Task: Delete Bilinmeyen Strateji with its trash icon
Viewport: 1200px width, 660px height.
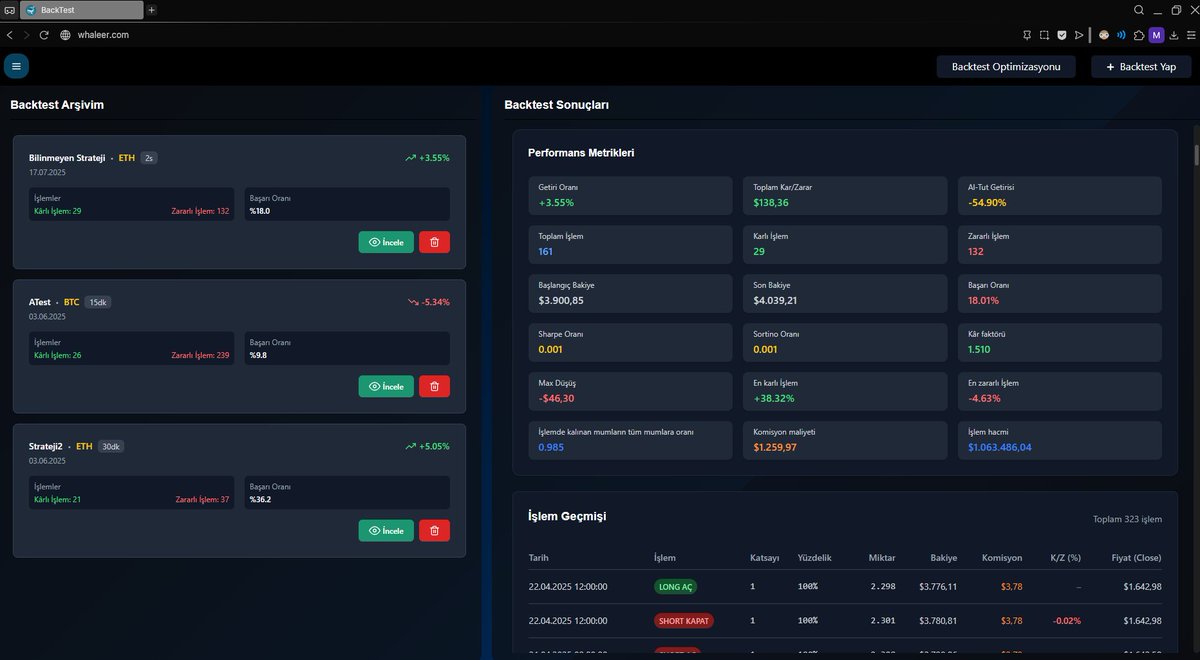Action: [x=434, y=241]
